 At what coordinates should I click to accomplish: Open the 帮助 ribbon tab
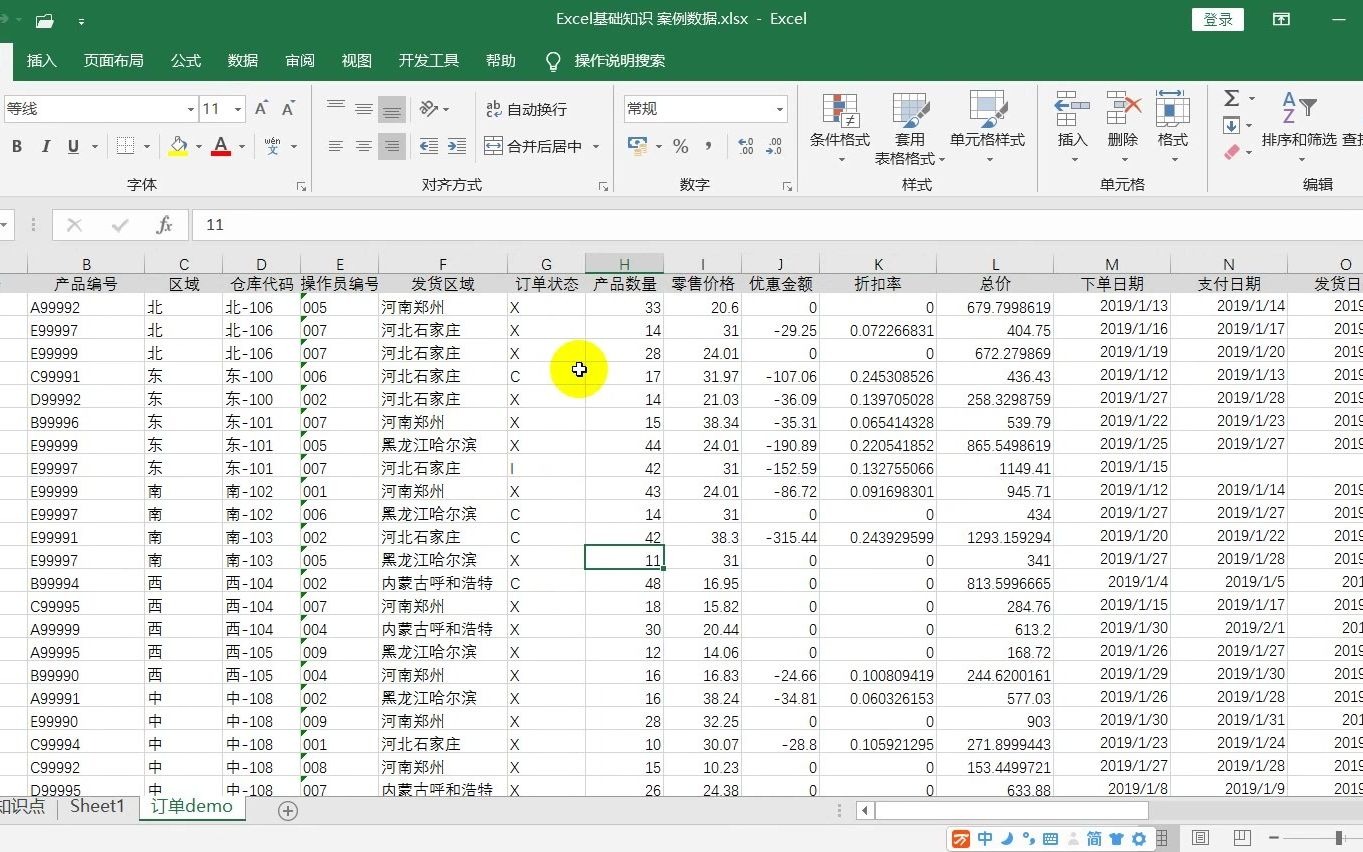point(501,61)
